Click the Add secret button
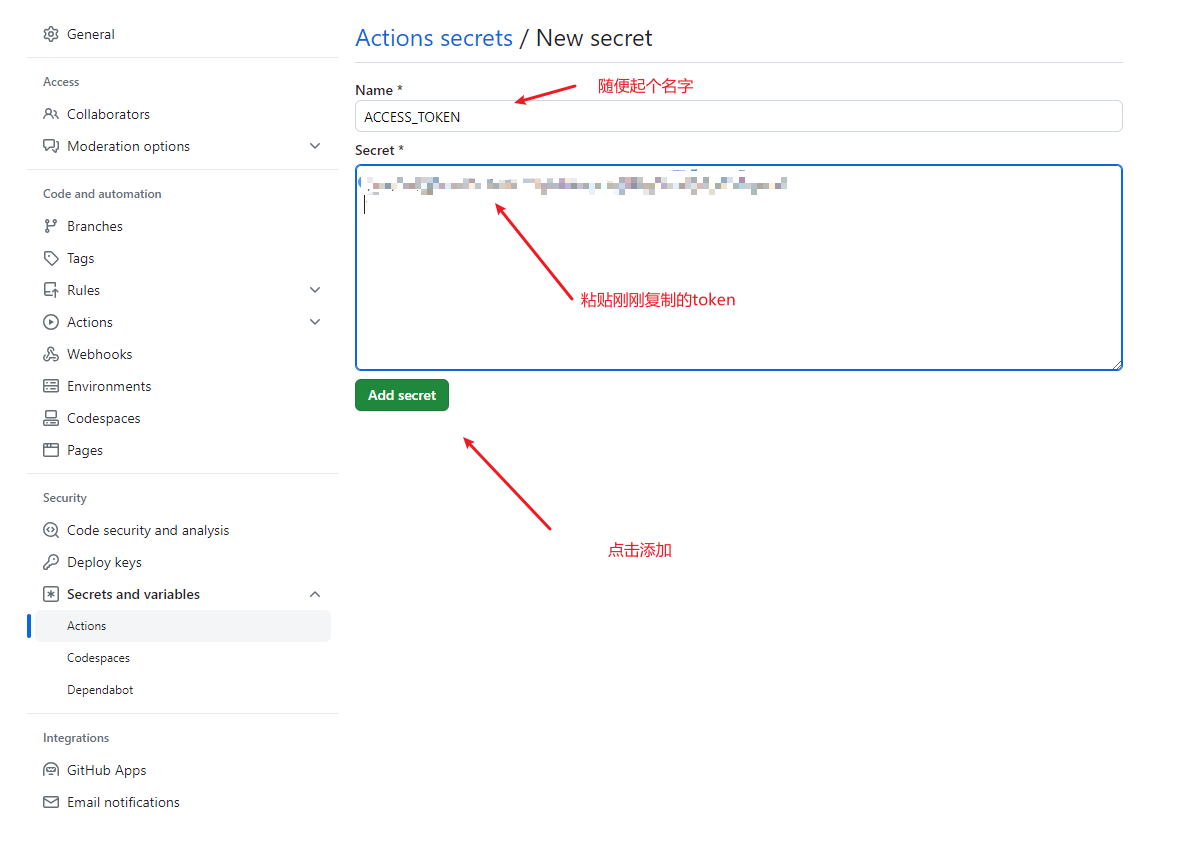This screenshot has width=1183, height=844. (x=401, y=395)
